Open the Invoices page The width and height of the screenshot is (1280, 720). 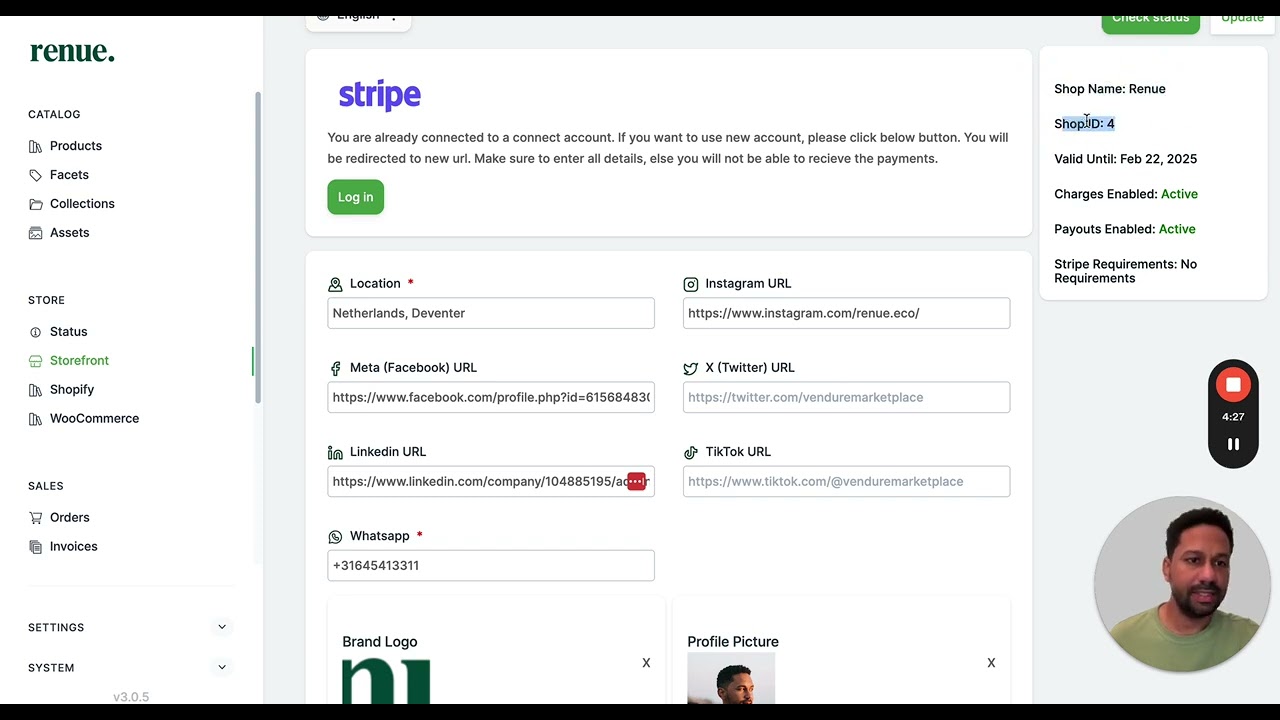coord(73,547)
